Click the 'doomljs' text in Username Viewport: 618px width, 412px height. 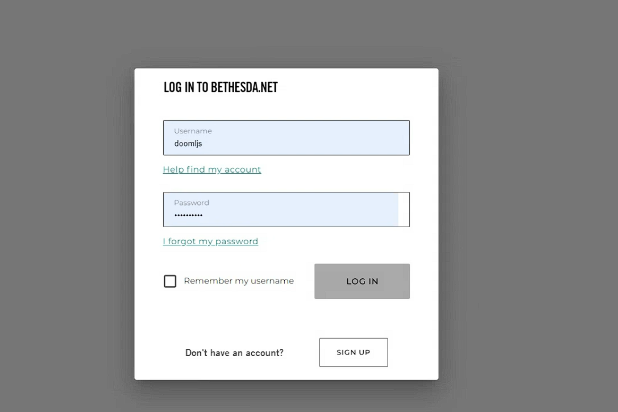coord(188,144)
